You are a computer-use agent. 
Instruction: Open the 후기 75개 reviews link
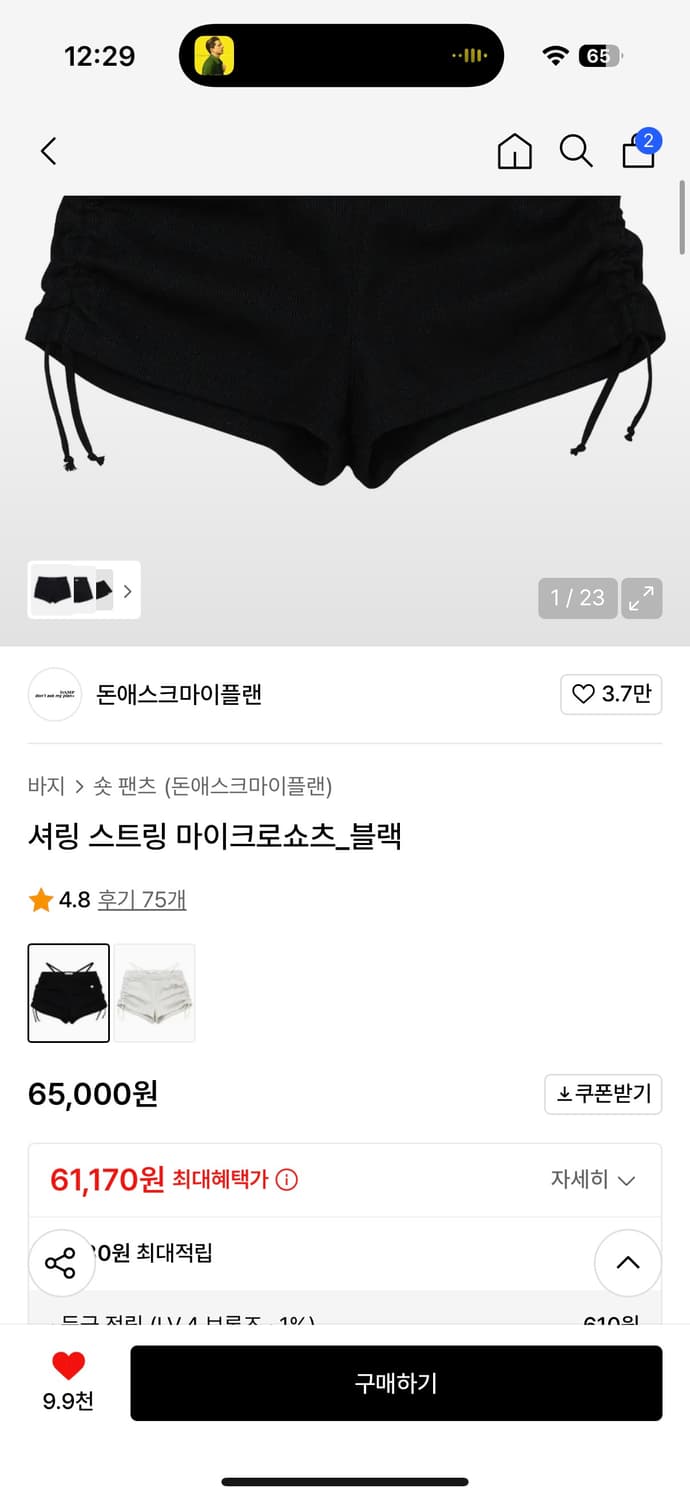pyautogui.click(x=141, y=900)
